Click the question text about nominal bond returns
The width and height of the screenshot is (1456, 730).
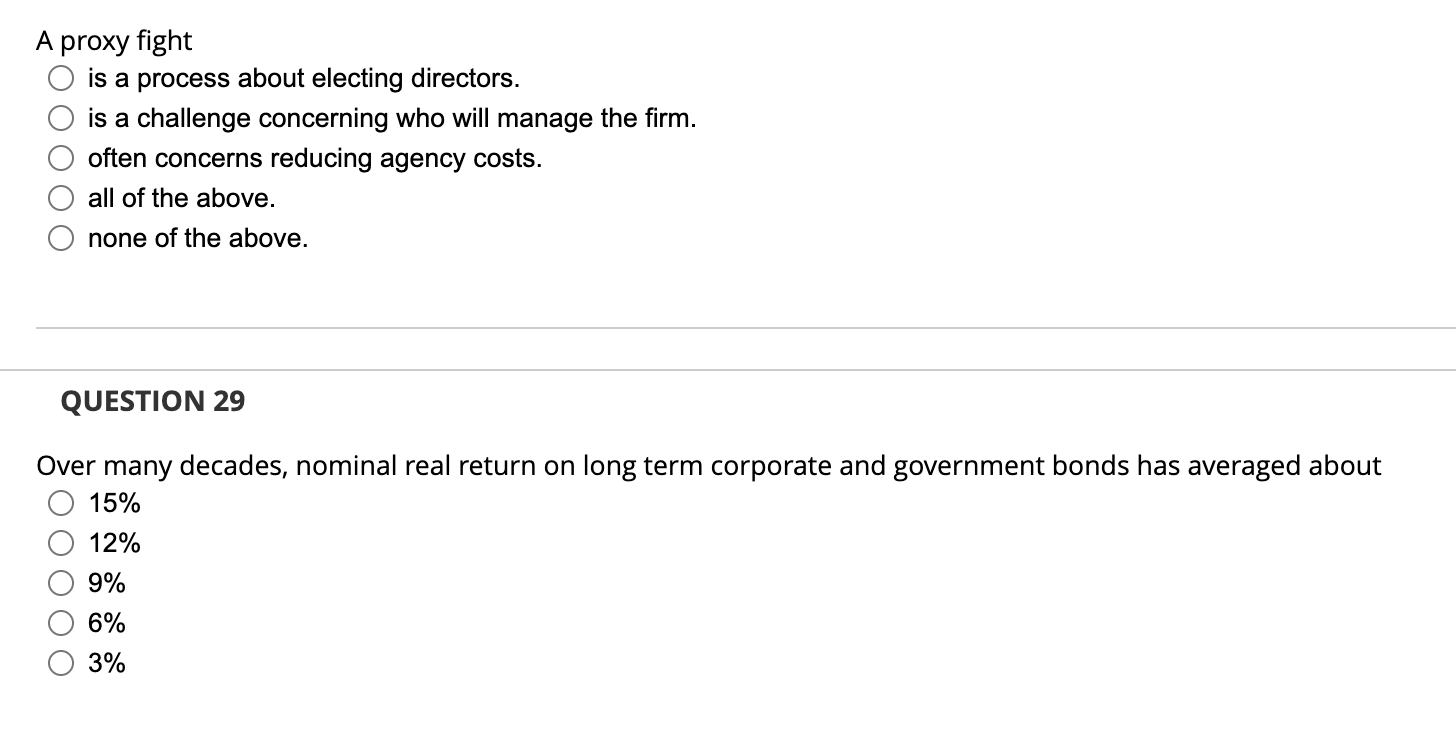[x=708, y=464]
